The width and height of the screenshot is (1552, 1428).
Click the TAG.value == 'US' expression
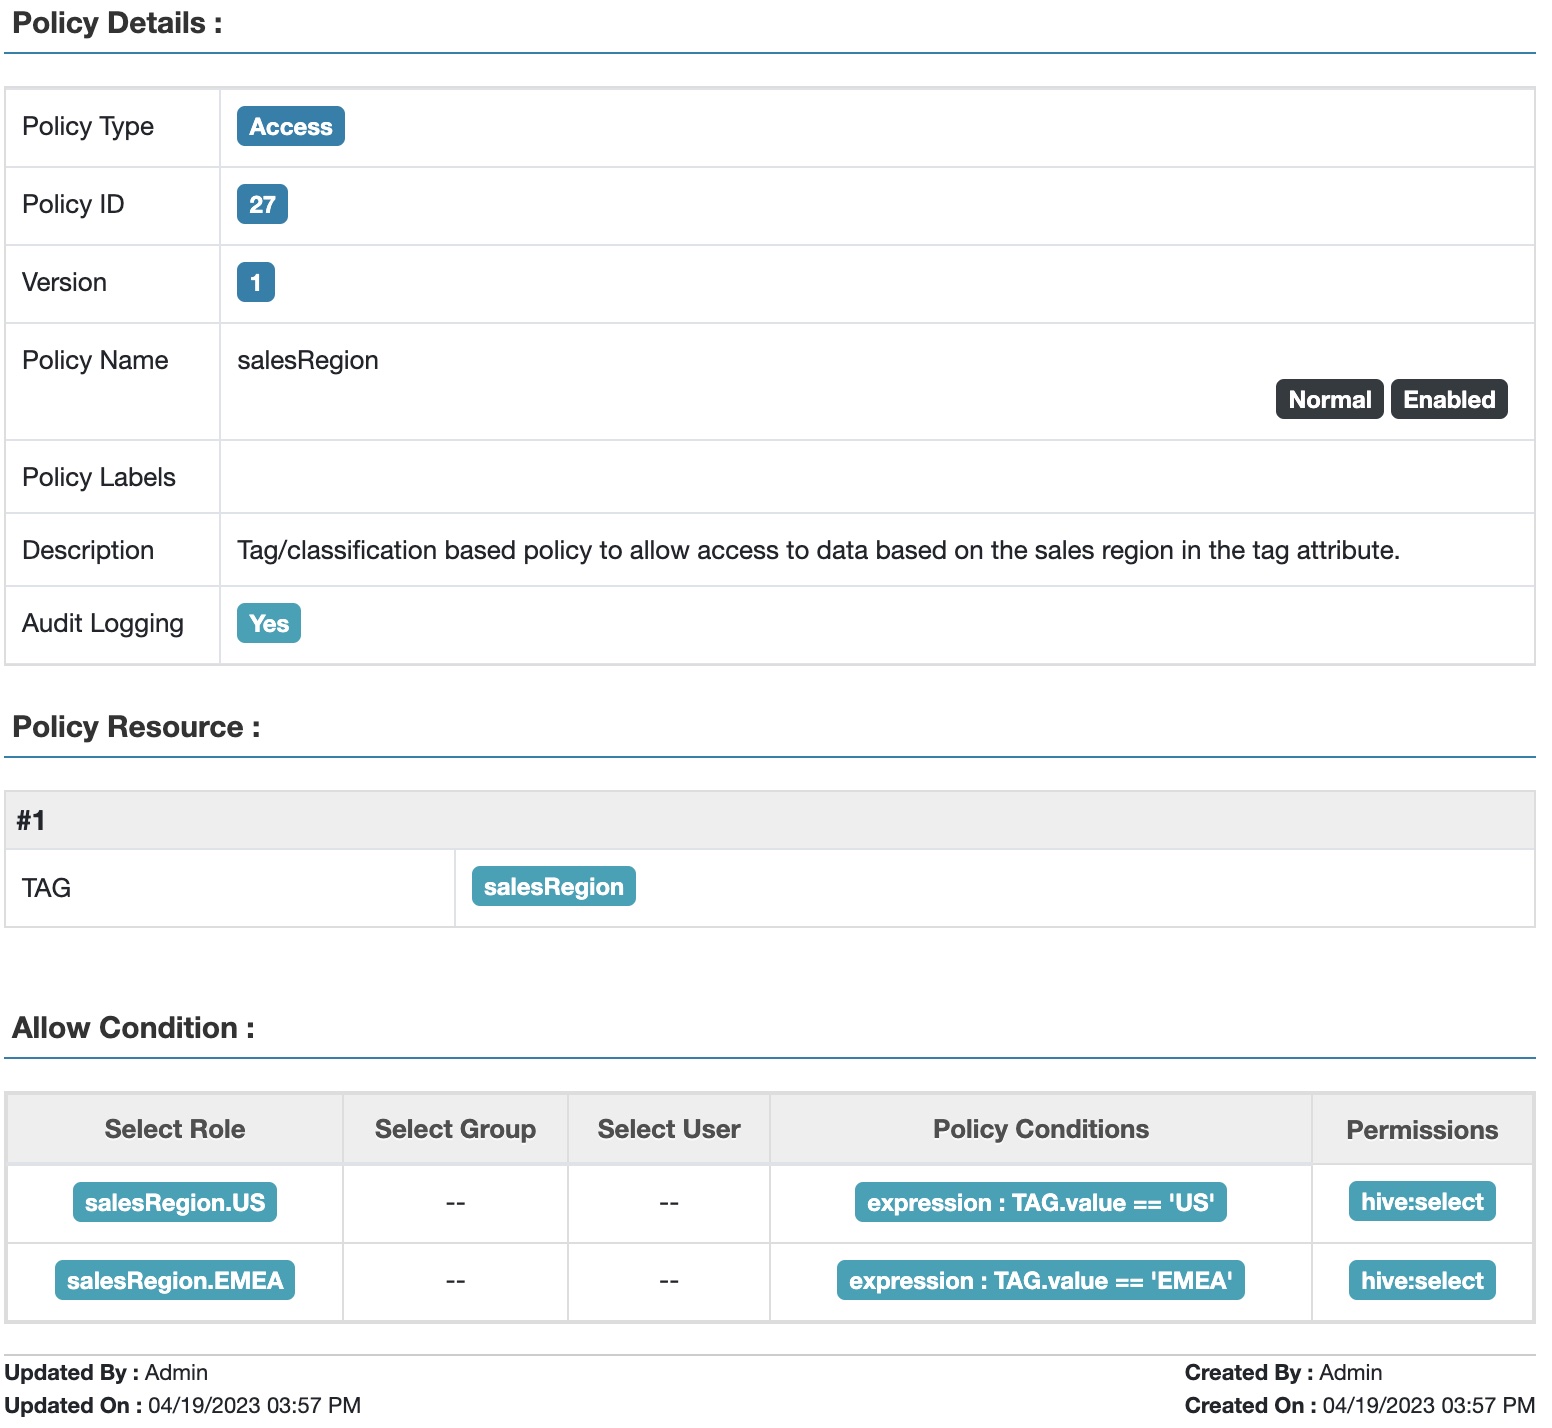pyautogui.click(x=1040, y=1203)
